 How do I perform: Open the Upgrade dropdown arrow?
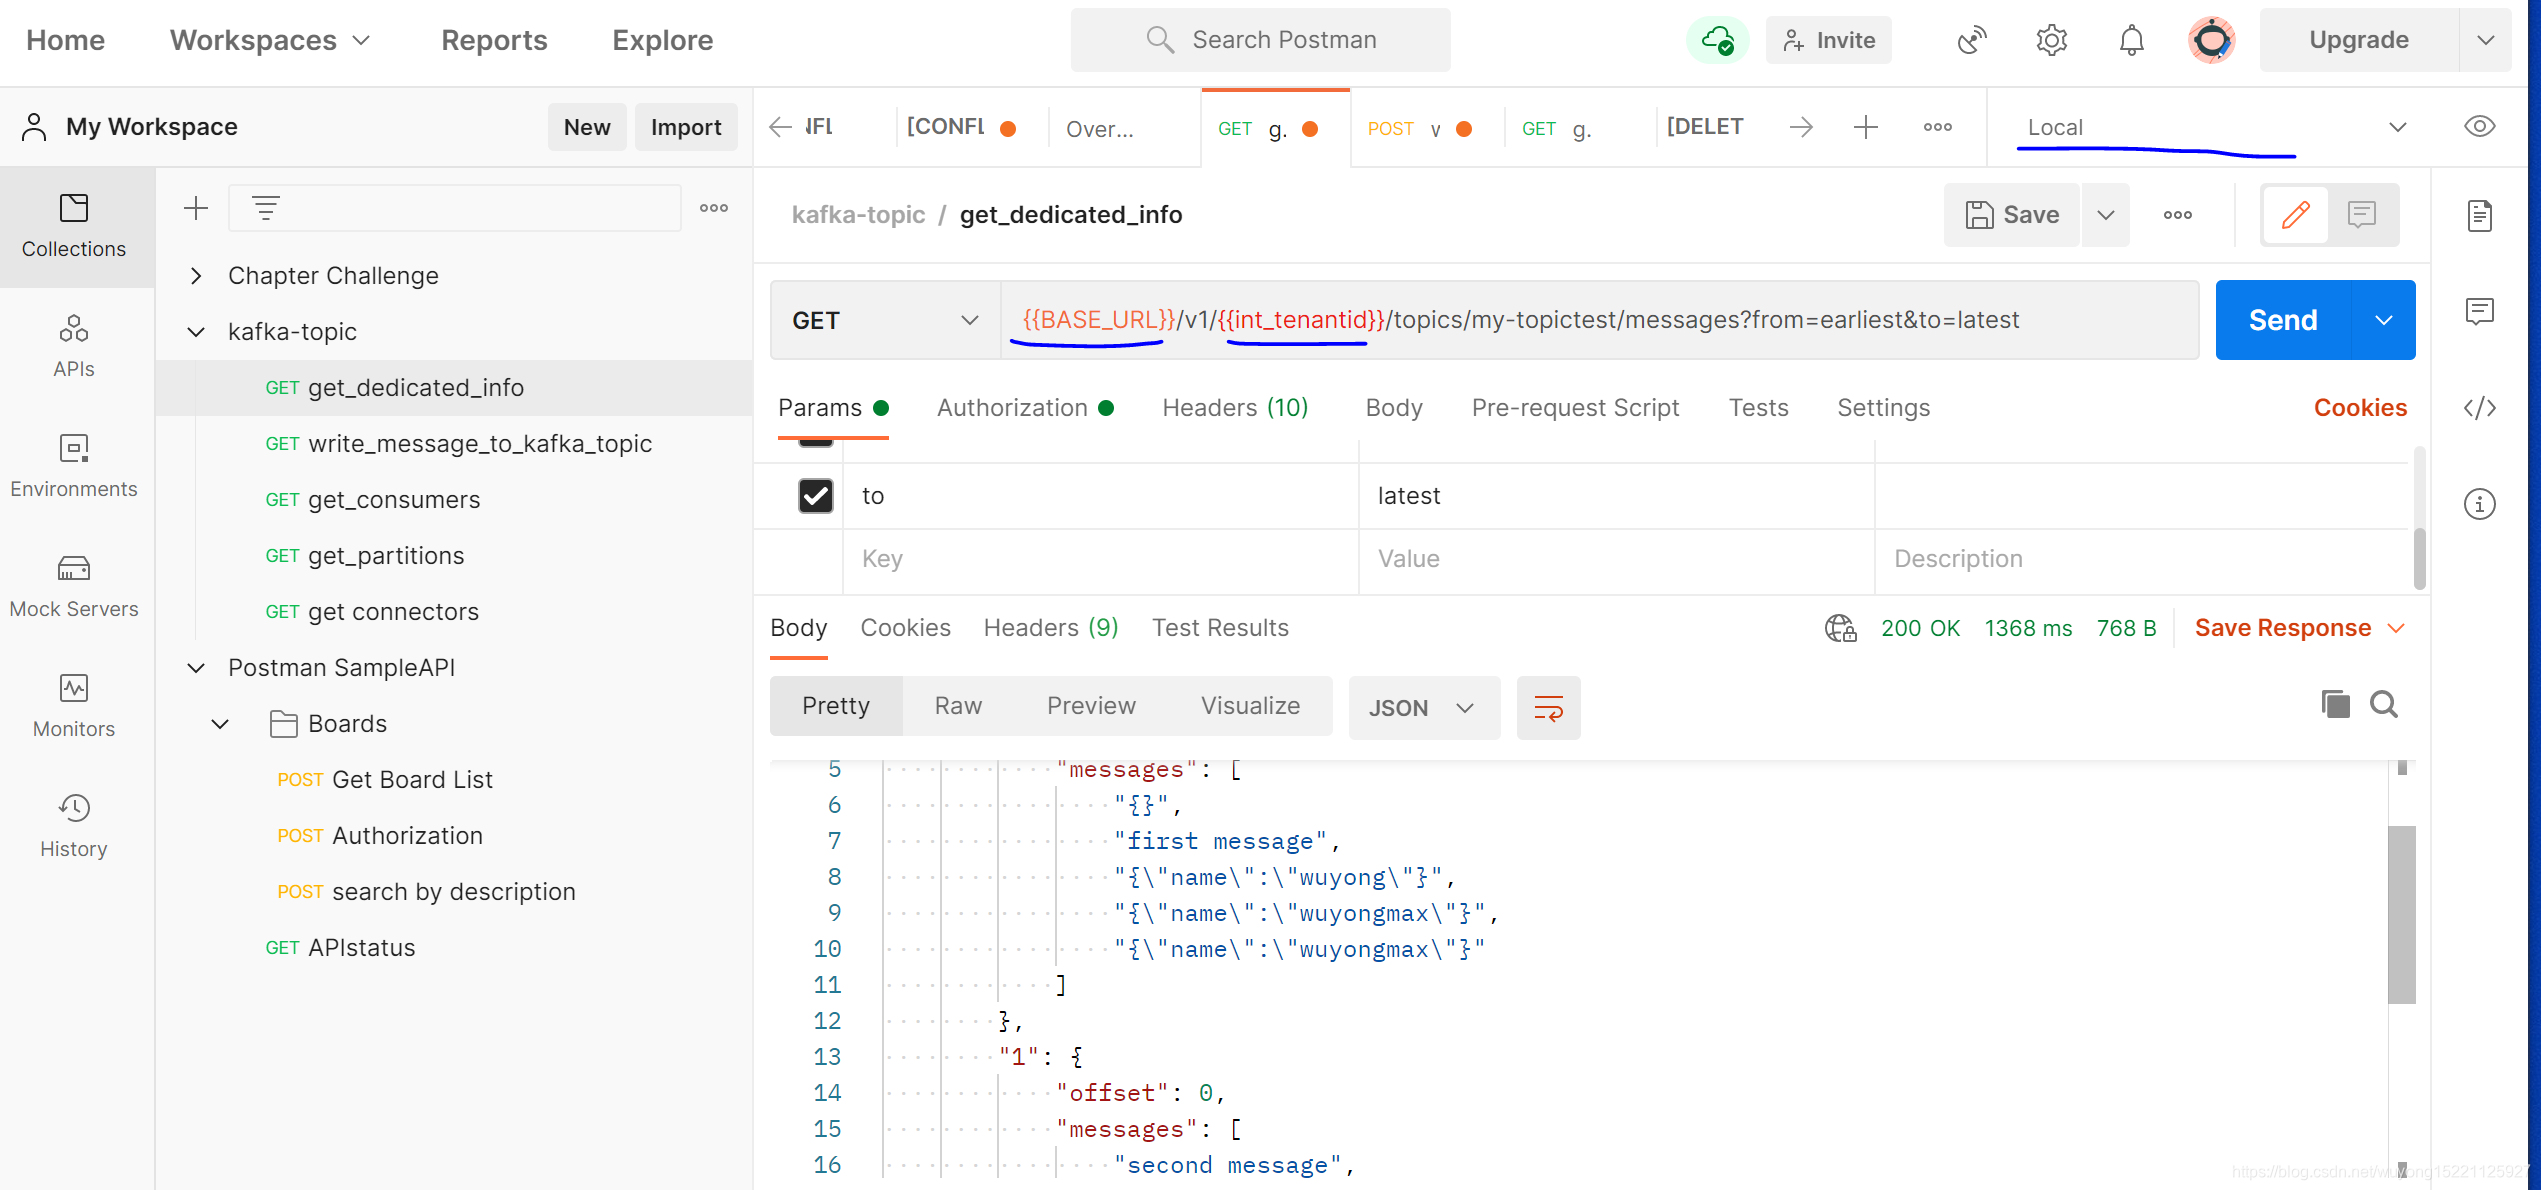pyautogui.click(x=2485, y=40)
